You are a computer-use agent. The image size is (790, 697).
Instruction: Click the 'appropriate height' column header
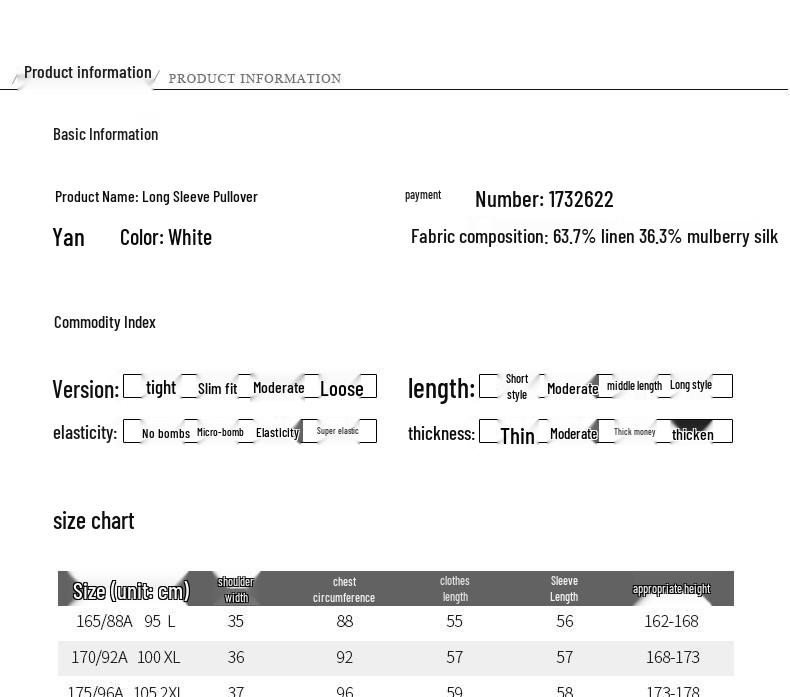(671, 589)
